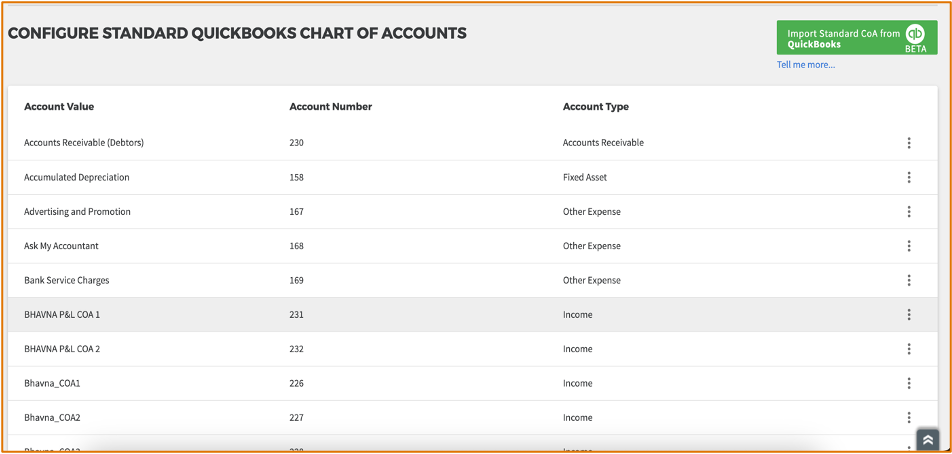Click Income type for Bhavna_COA1
Image resolution: width=952 pixels, height=454 pixels.
pos(577,384)
